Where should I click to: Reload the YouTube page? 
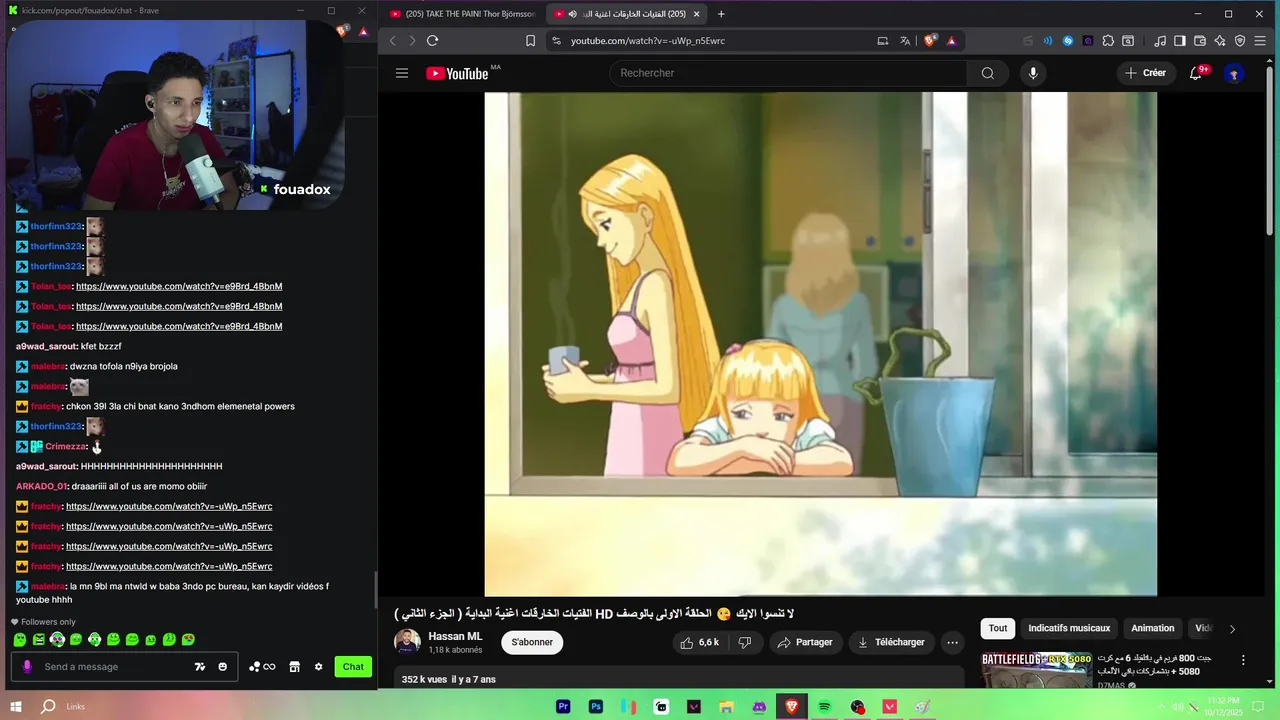[x=432, y=41]
